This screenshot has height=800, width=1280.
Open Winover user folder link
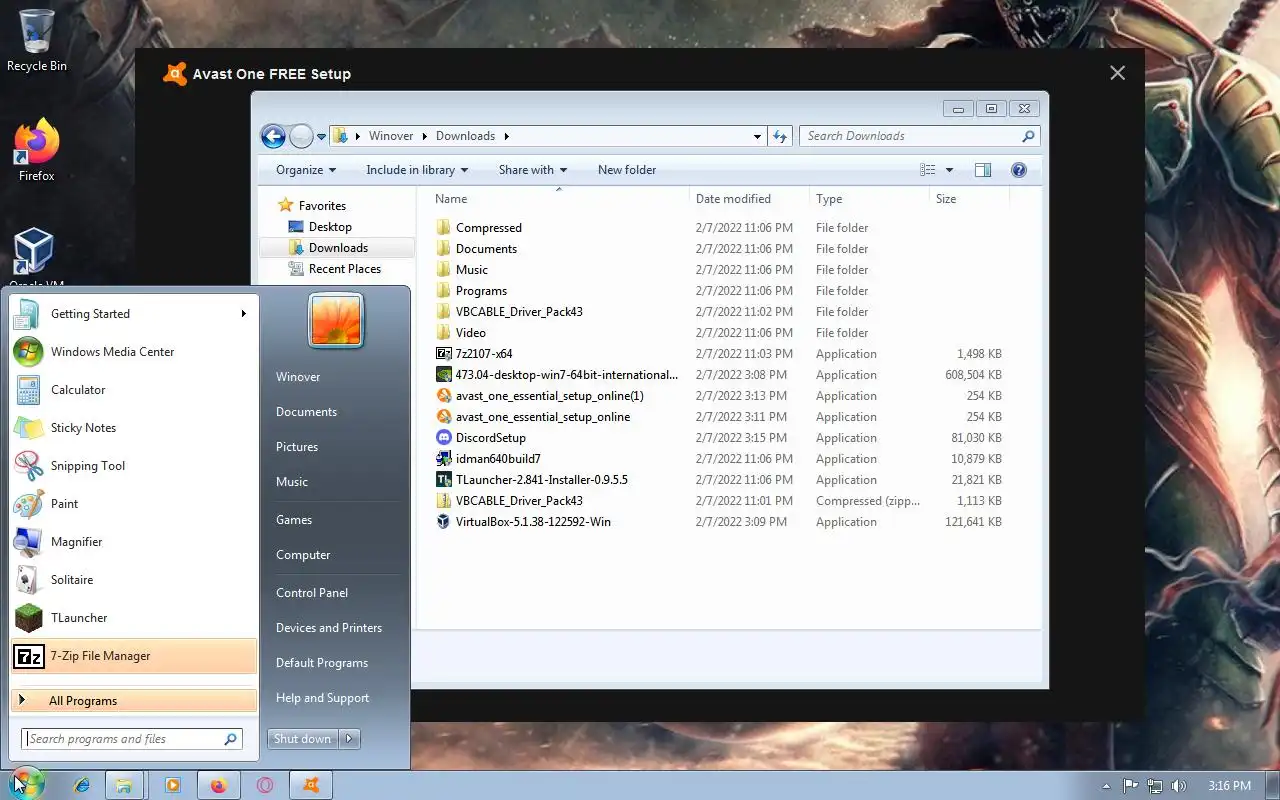[x=298, y=377]
